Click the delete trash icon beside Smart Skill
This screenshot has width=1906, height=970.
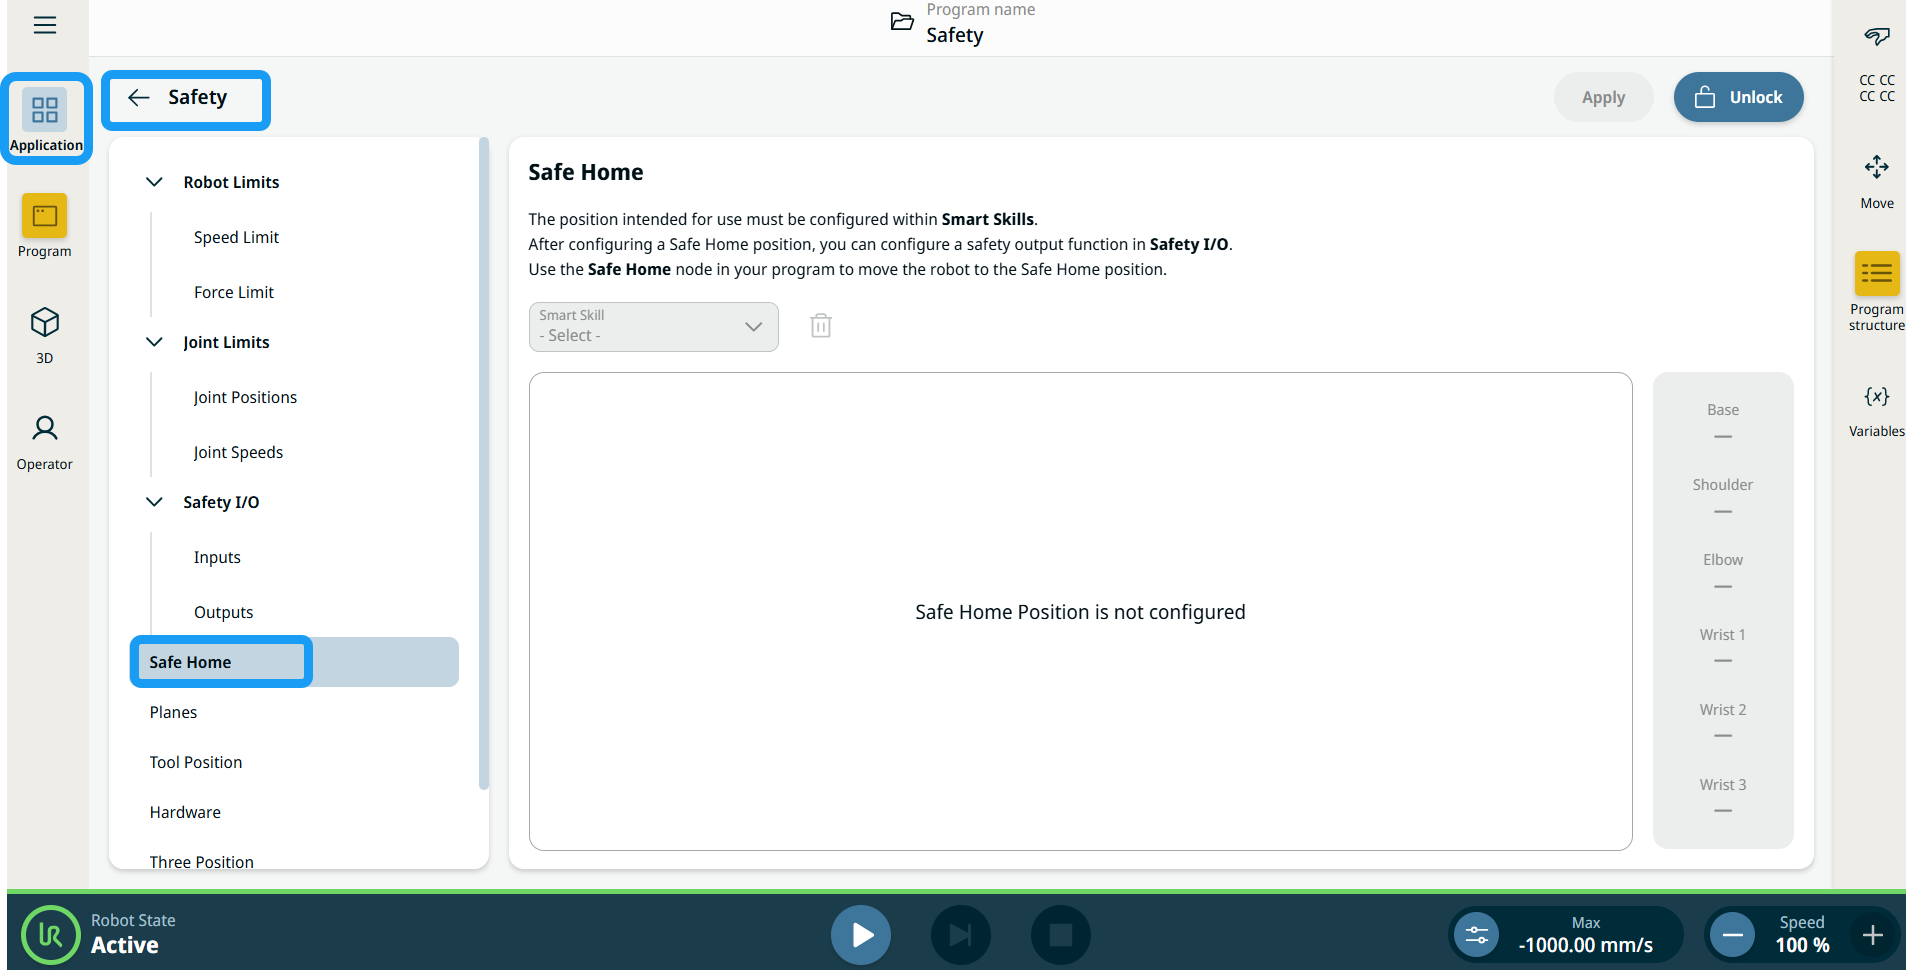pyautogui.click(x=820, y=326)
